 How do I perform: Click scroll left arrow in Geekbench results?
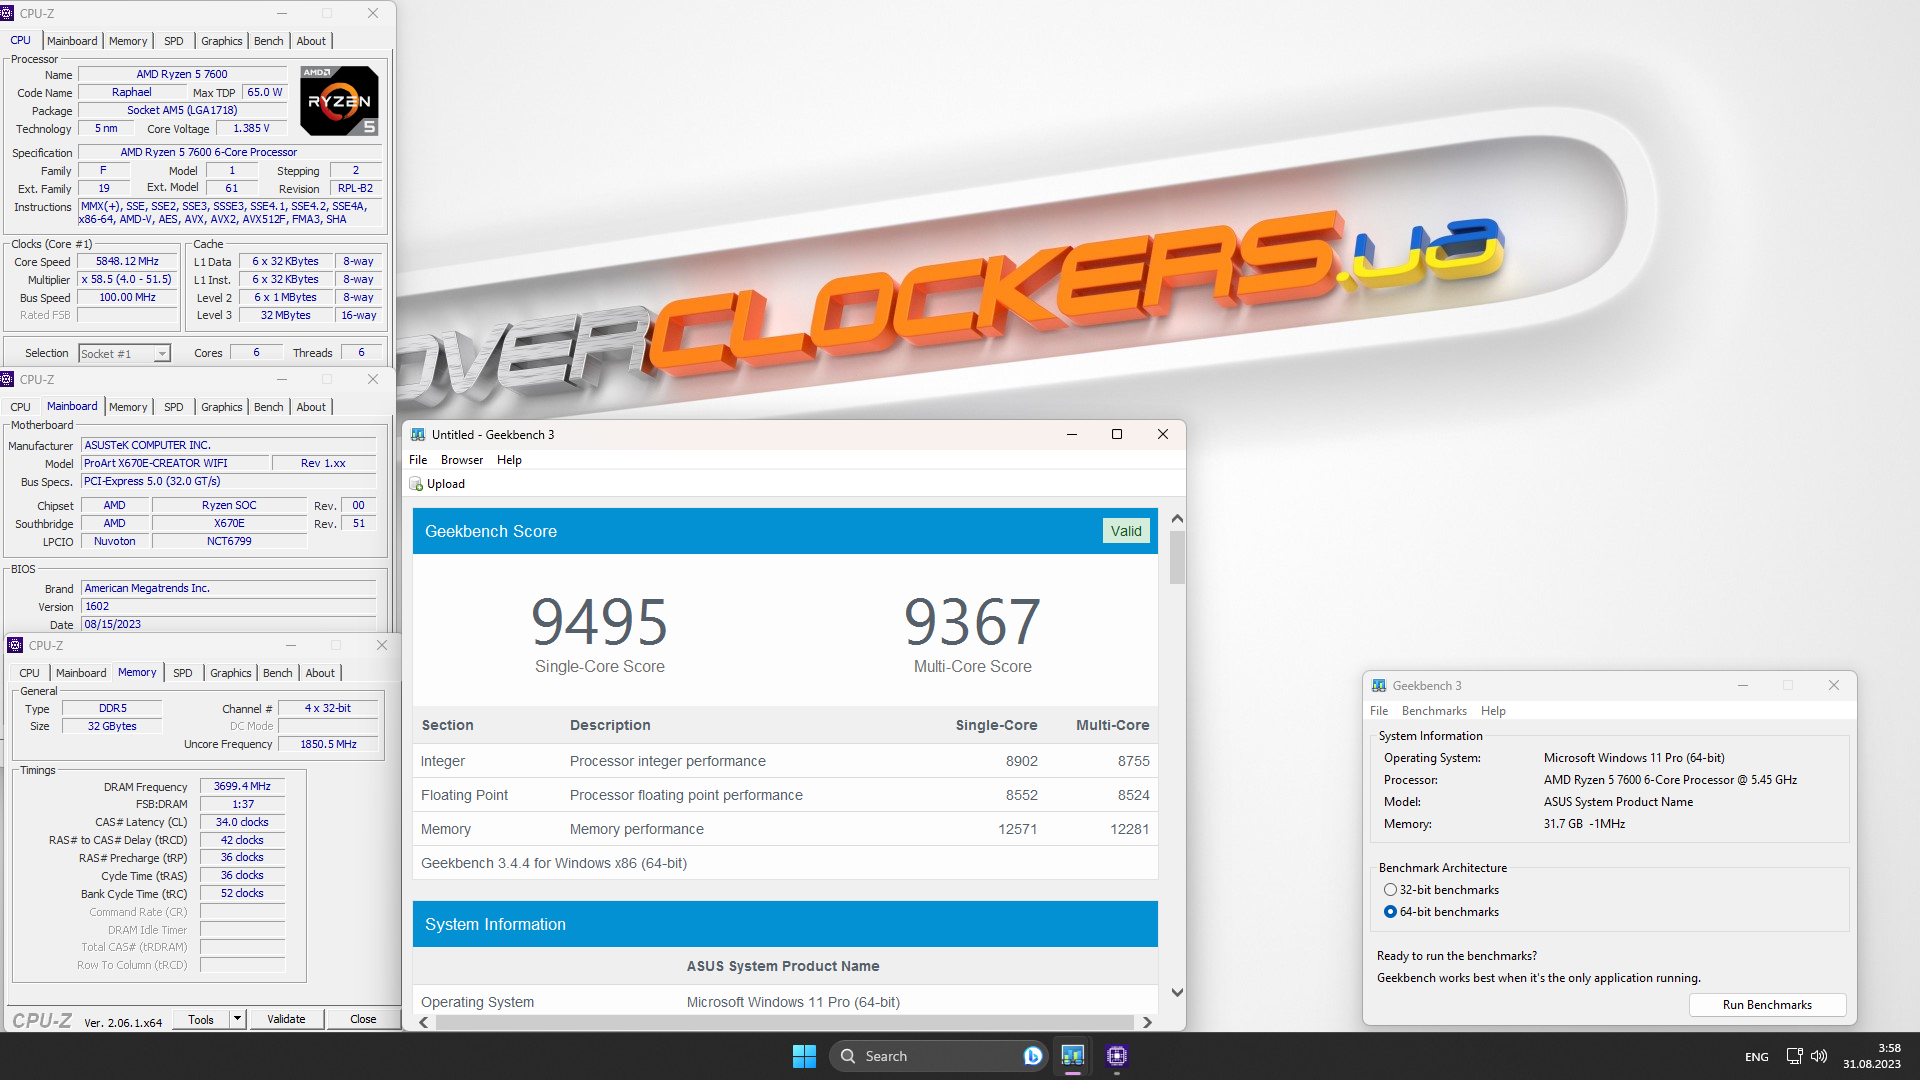click(x=424, y=1022)
